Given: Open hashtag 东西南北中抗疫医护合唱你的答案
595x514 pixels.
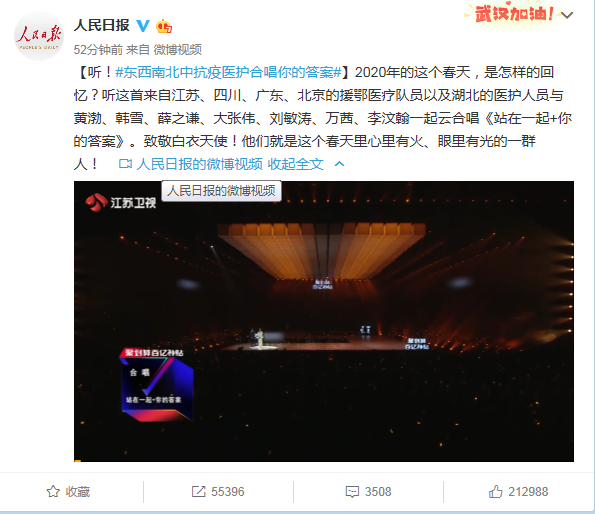Looking at the screenshot, I should coord(228,72).
